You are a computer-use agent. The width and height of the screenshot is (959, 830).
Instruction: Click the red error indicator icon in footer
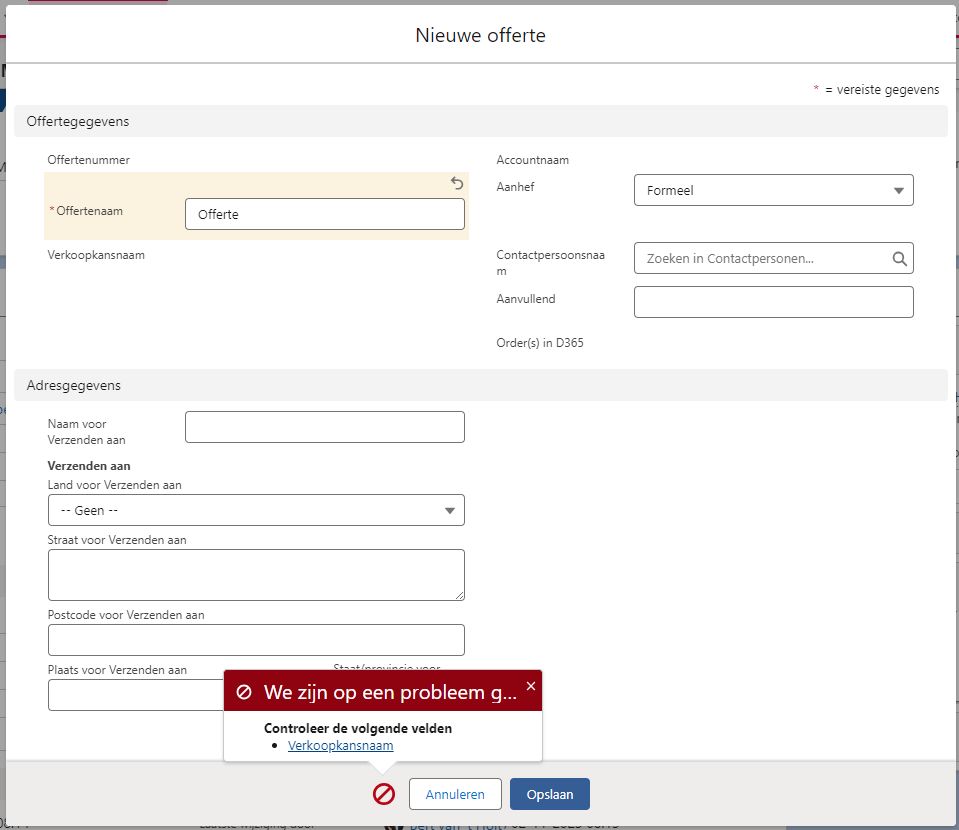(384, 794)
